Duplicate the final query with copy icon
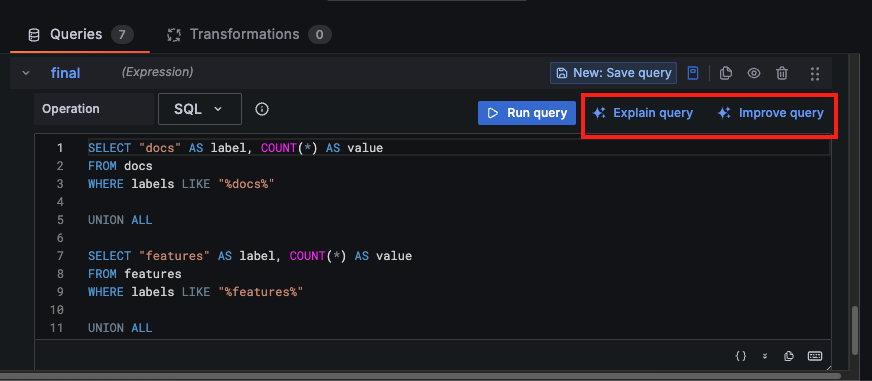872x381 pixels. (725, 73)
